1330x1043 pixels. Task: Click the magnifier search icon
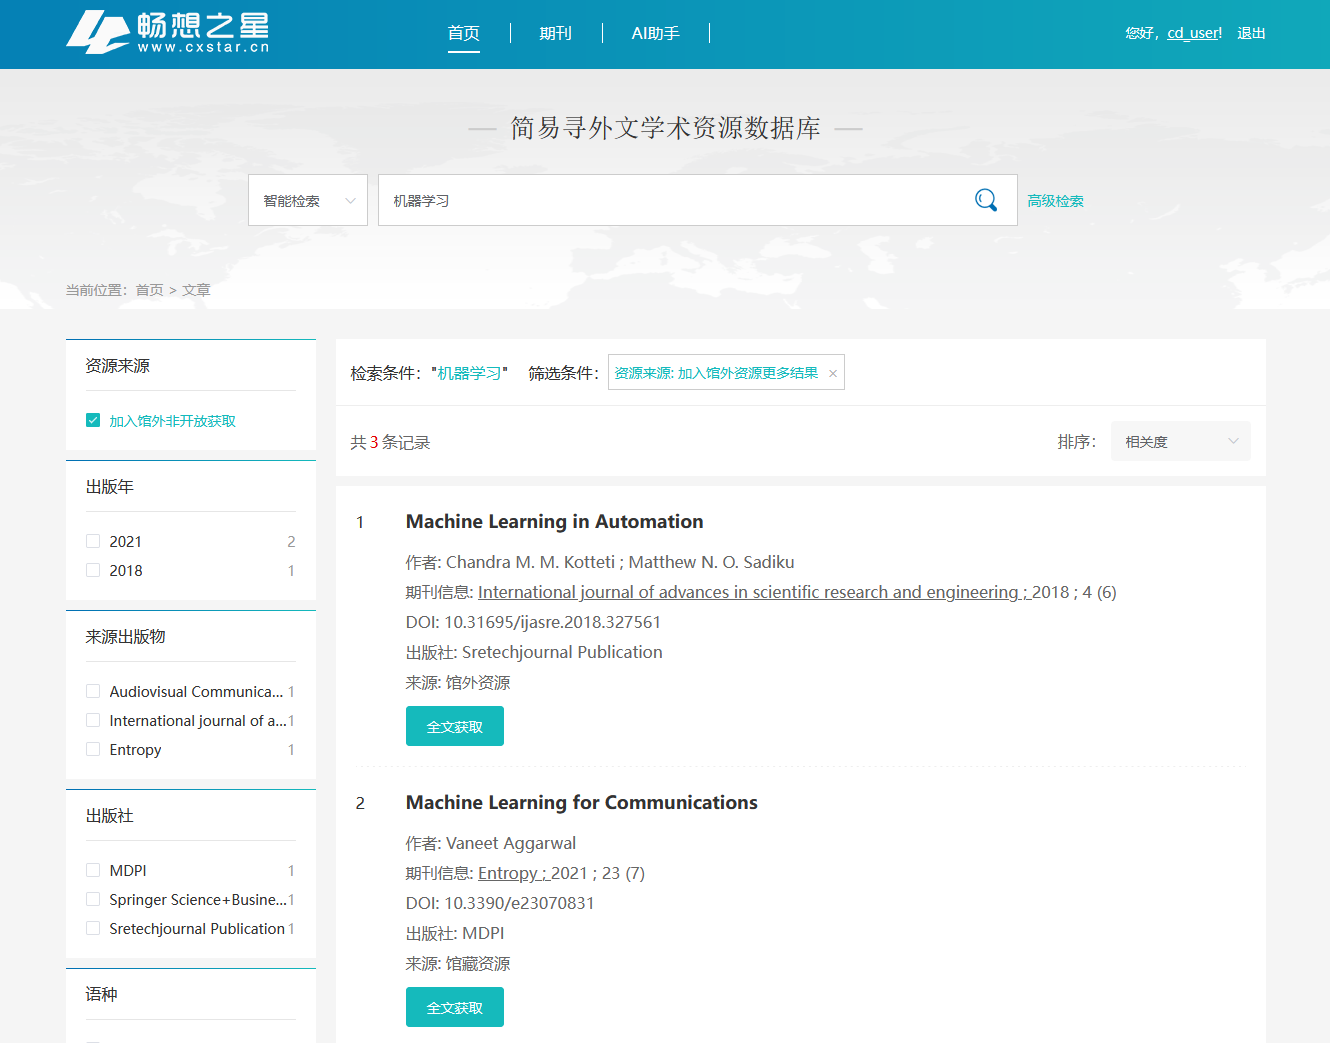pos(986,200)
